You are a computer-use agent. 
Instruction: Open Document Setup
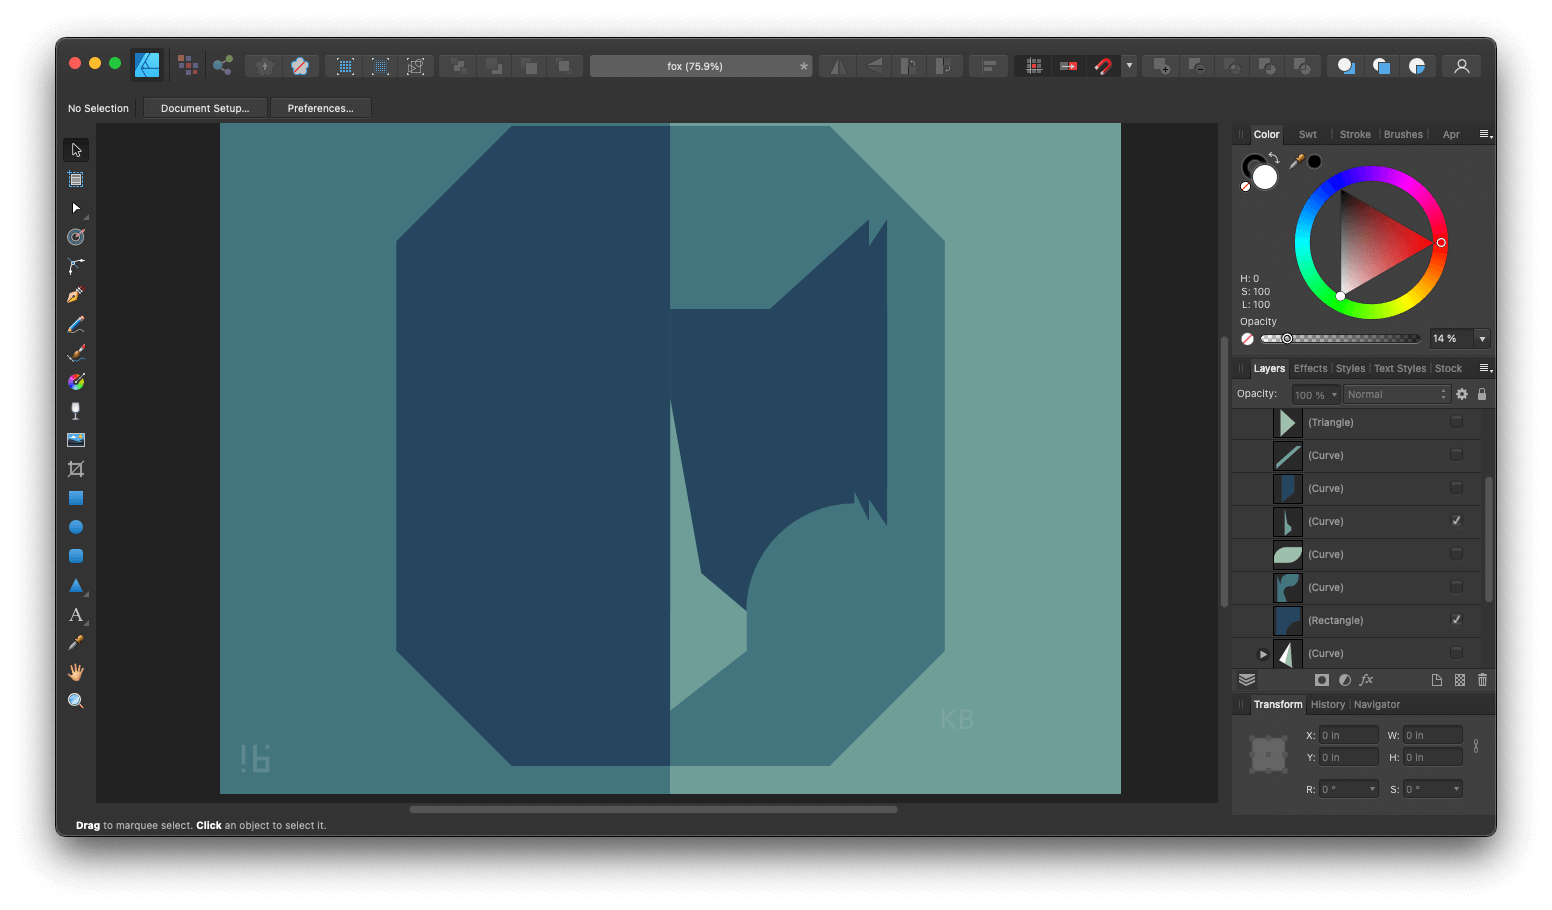click(x=205, y=107)
